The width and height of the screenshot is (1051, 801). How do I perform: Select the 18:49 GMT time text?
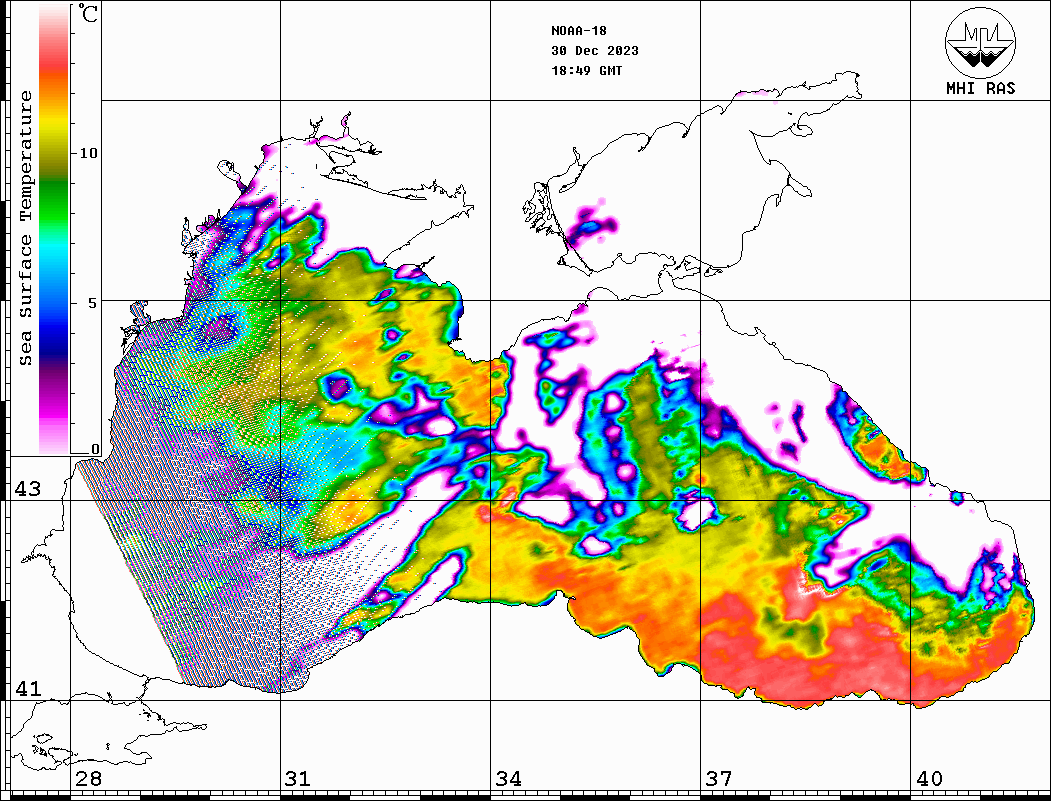coord(587,71)
